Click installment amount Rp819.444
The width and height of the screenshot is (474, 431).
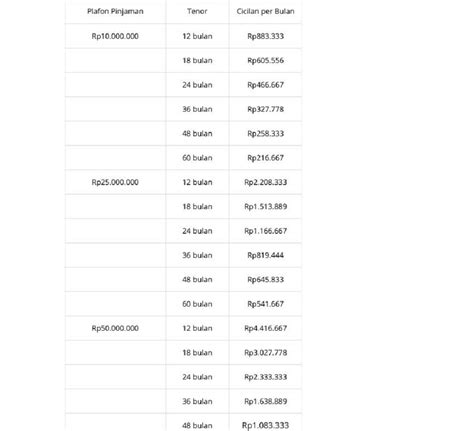coord(265,255)
